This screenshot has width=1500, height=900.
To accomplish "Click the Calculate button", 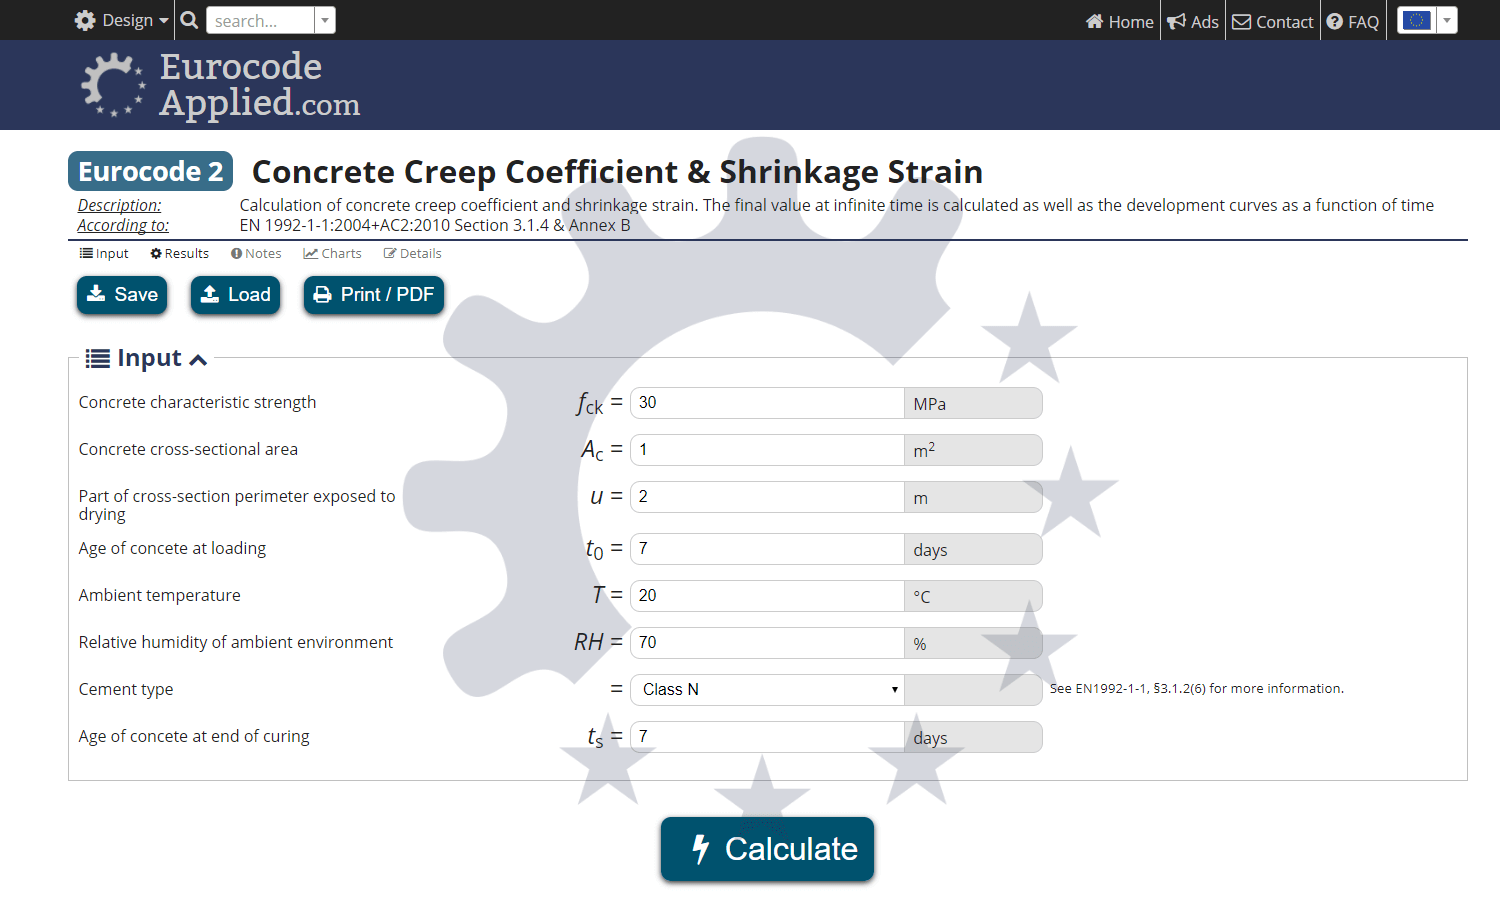I will click(767, 849).
